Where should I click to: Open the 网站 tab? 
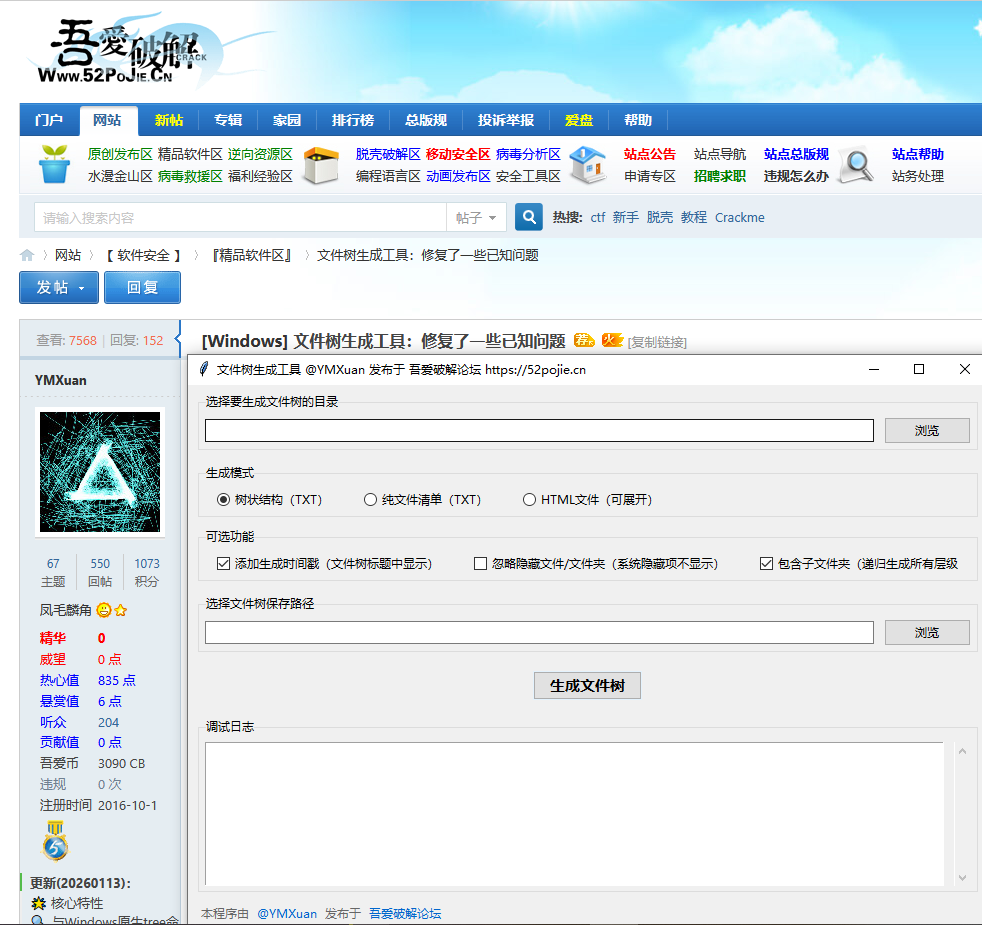click(107, 120)
